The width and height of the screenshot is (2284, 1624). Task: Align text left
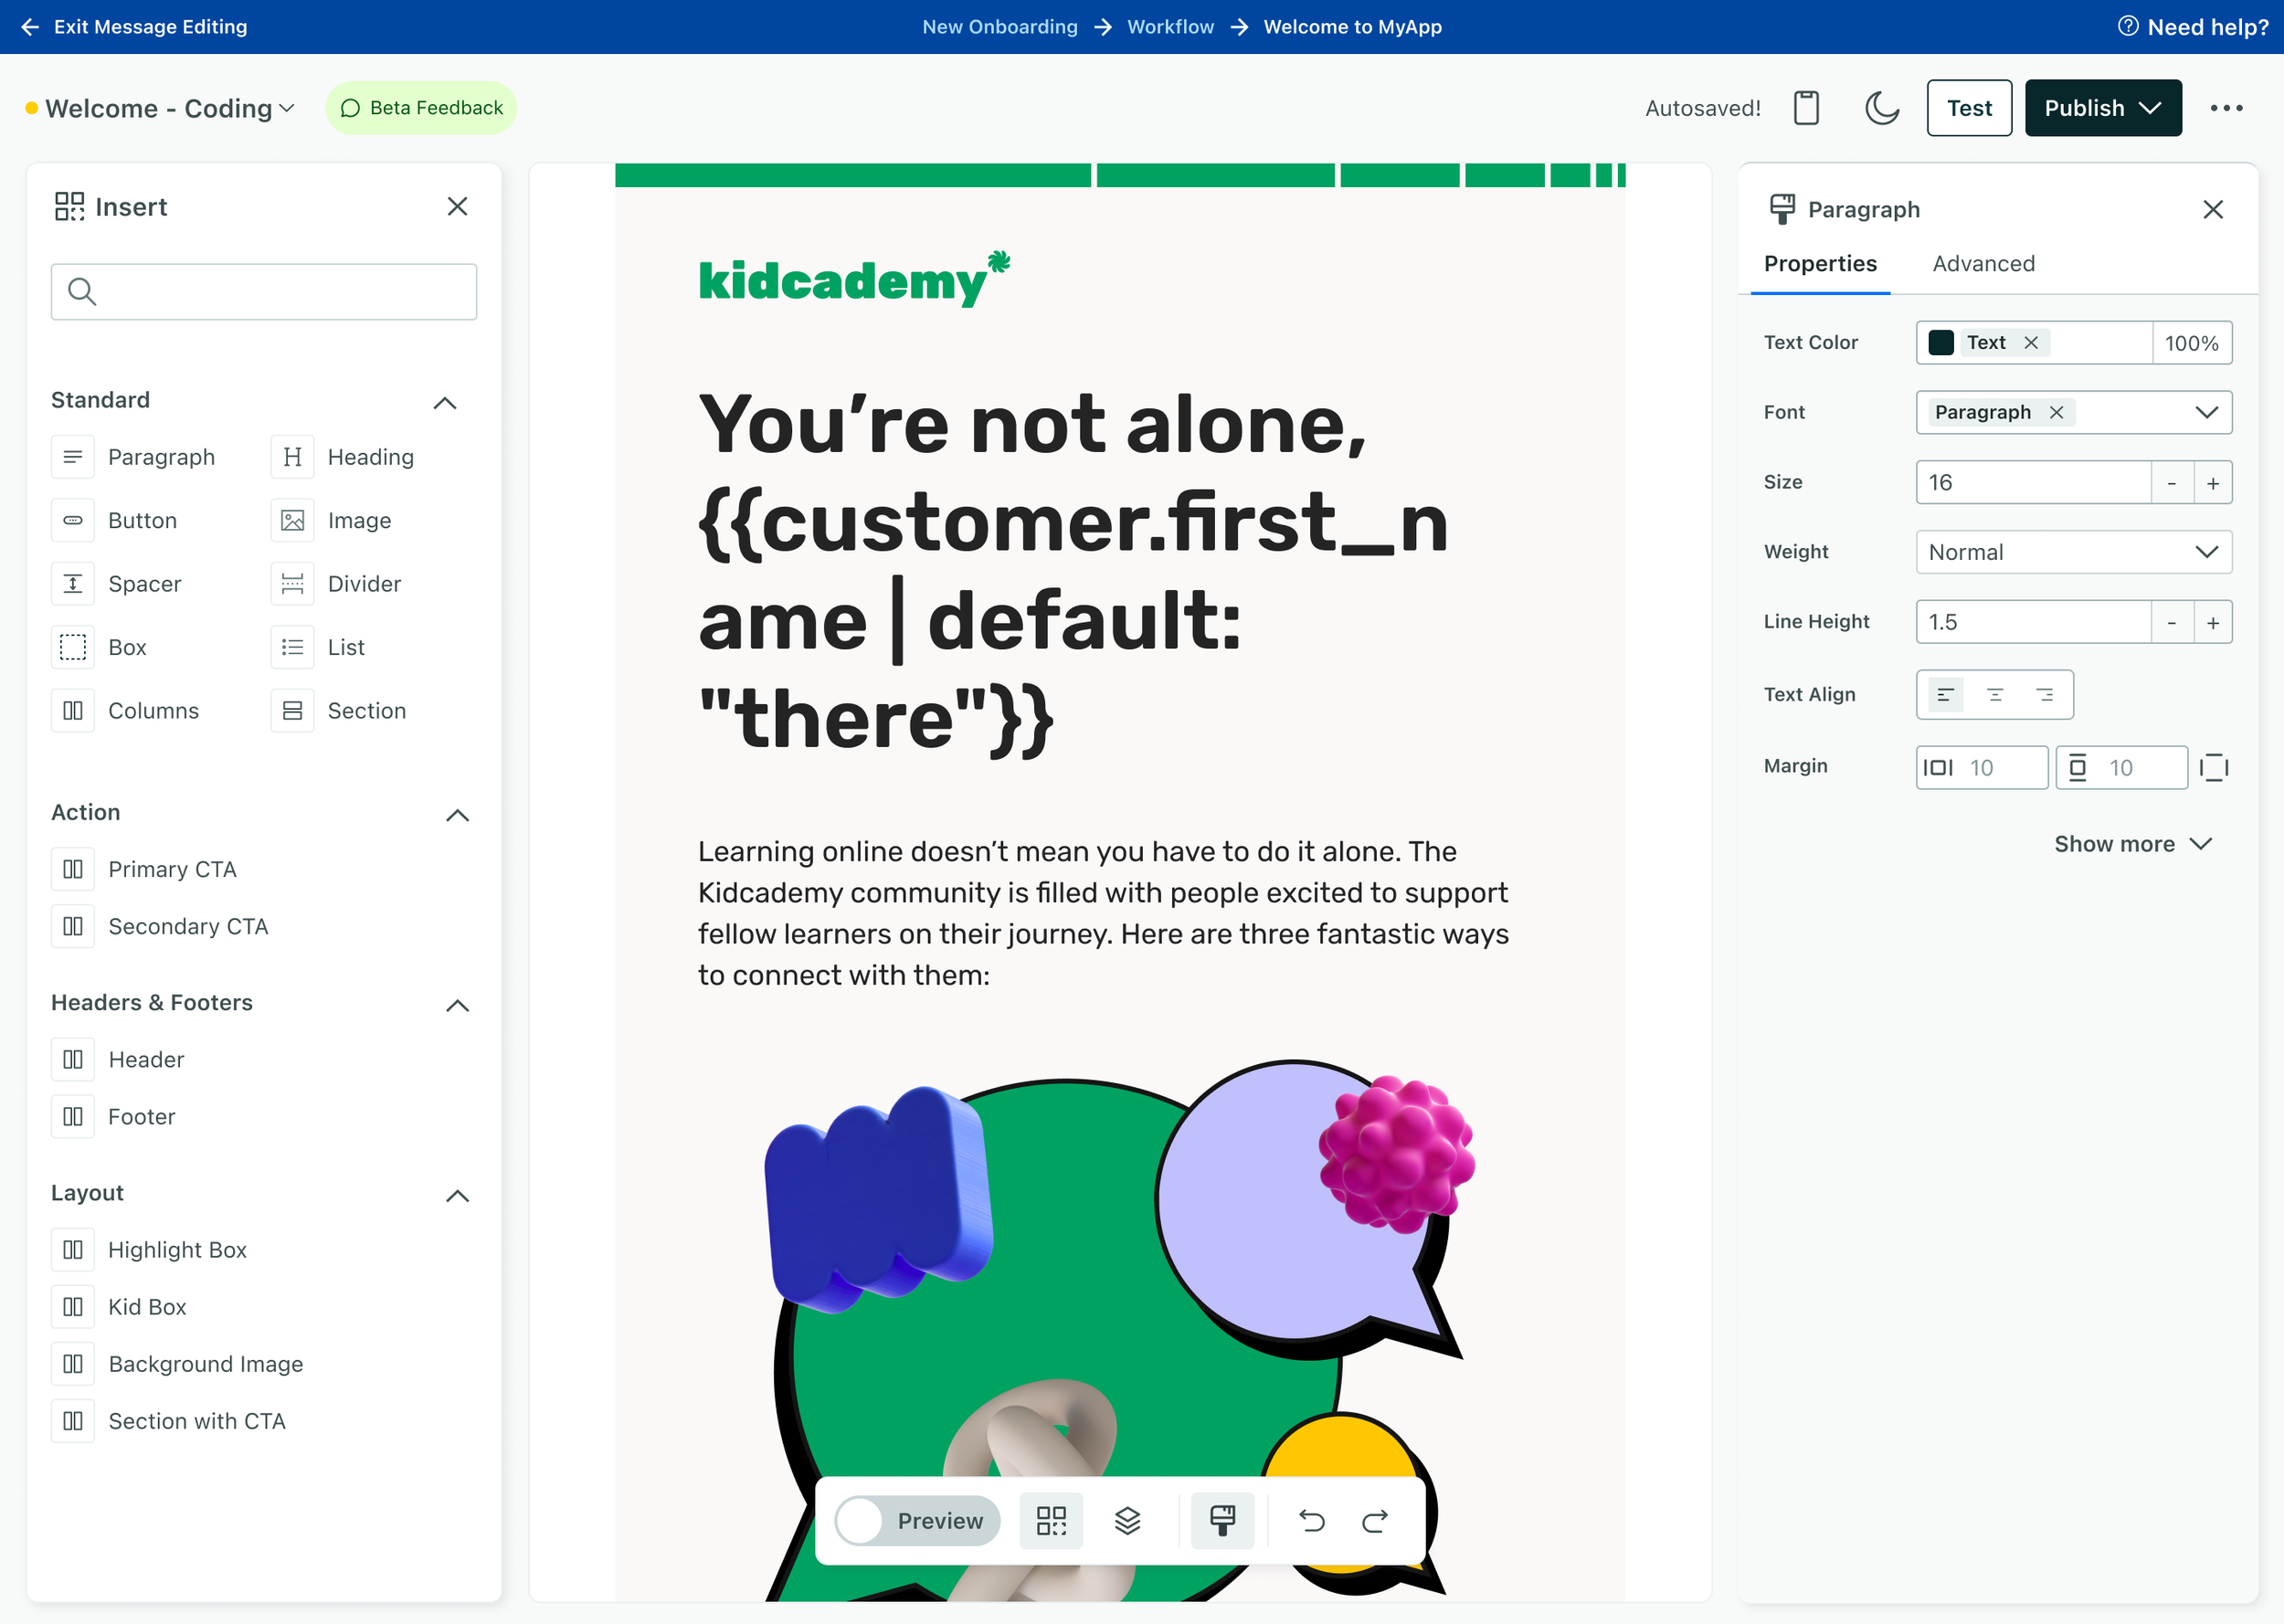click(1945, 694)
